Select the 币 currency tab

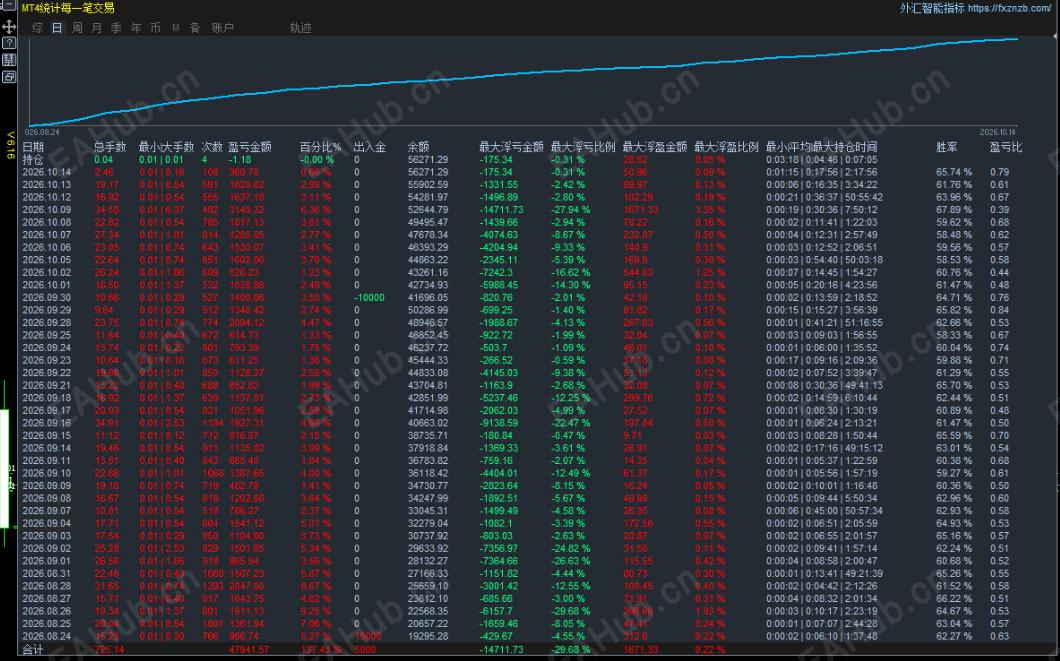[x=155, y=28]
